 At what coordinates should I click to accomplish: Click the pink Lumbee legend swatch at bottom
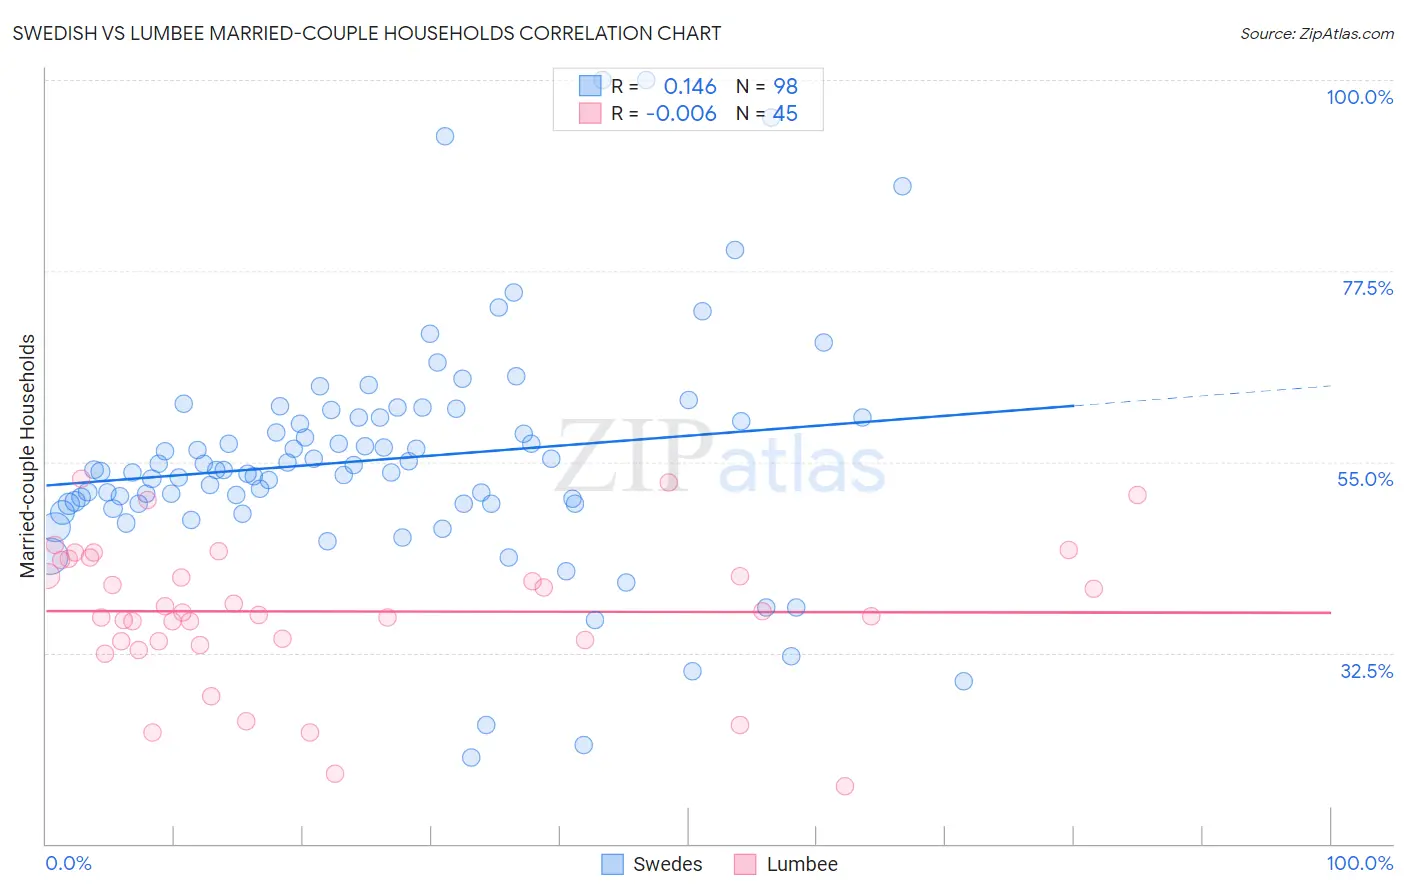pos(745,864)
